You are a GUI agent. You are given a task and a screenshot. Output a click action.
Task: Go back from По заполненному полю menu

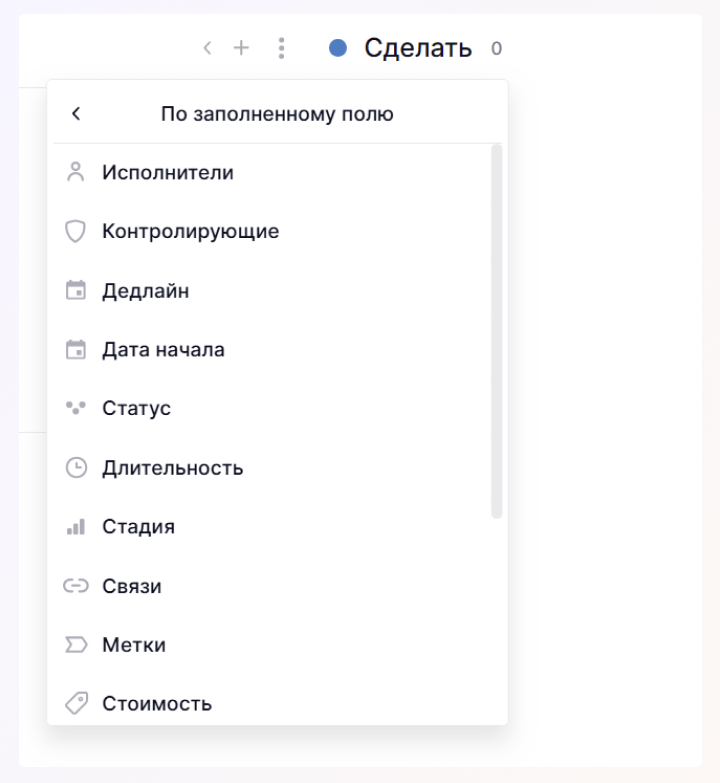click(x=76, y=114)
